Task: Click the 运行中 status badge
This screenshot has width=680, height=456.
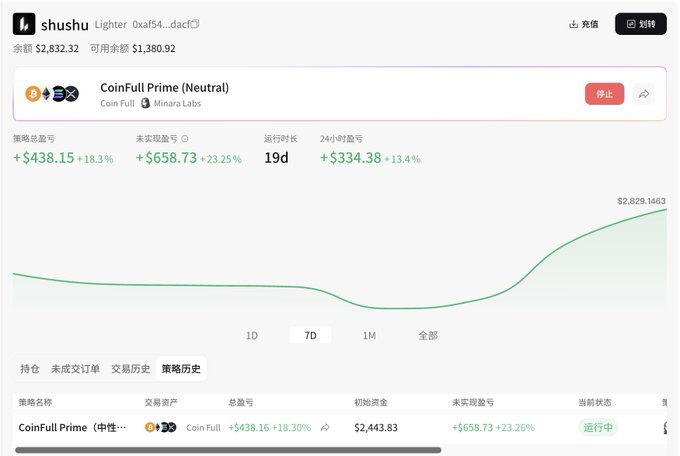Action: [598, 427]
